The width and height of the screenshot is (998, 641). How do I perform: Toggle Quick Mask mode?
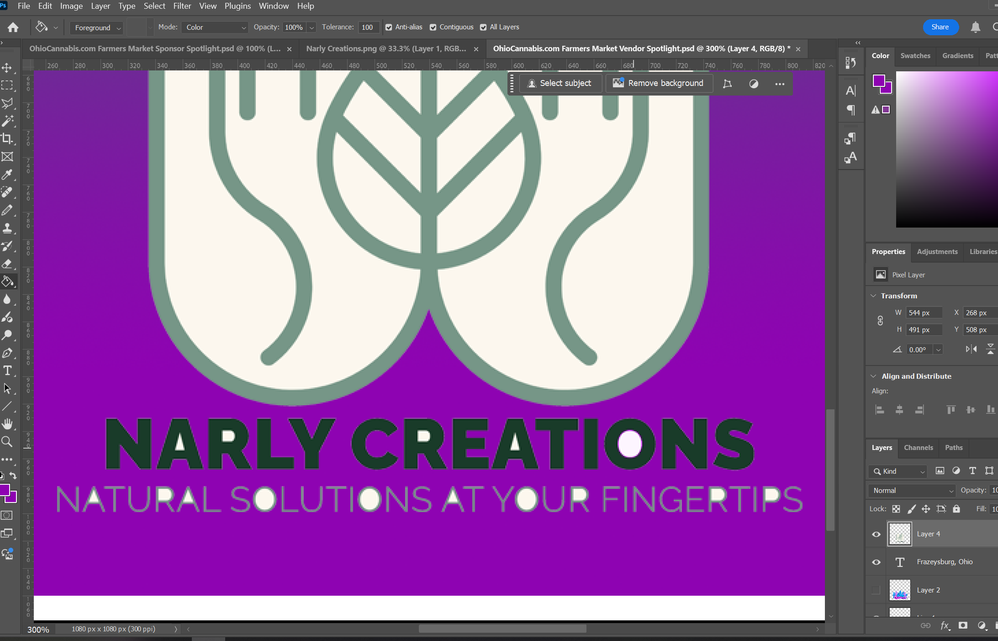[8, 516]
